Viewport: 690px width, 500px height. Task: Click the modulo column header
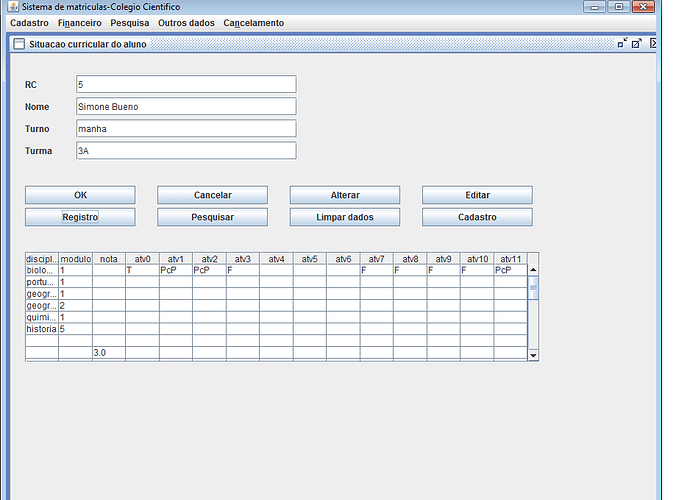[x=76, y=259]
